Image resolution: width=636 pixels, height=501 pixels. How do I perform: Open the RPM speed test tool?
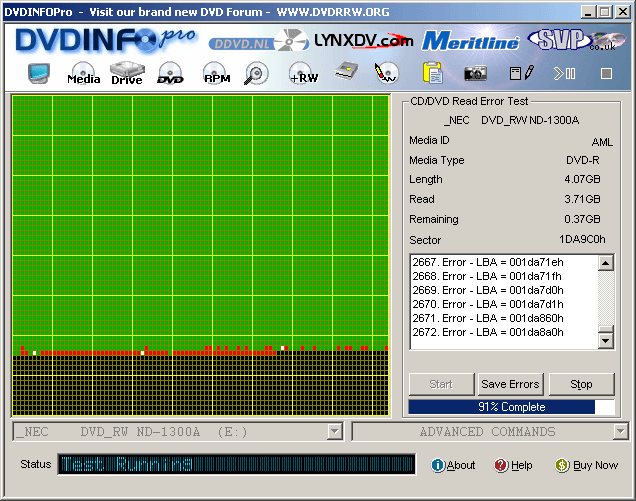point(217,73)
